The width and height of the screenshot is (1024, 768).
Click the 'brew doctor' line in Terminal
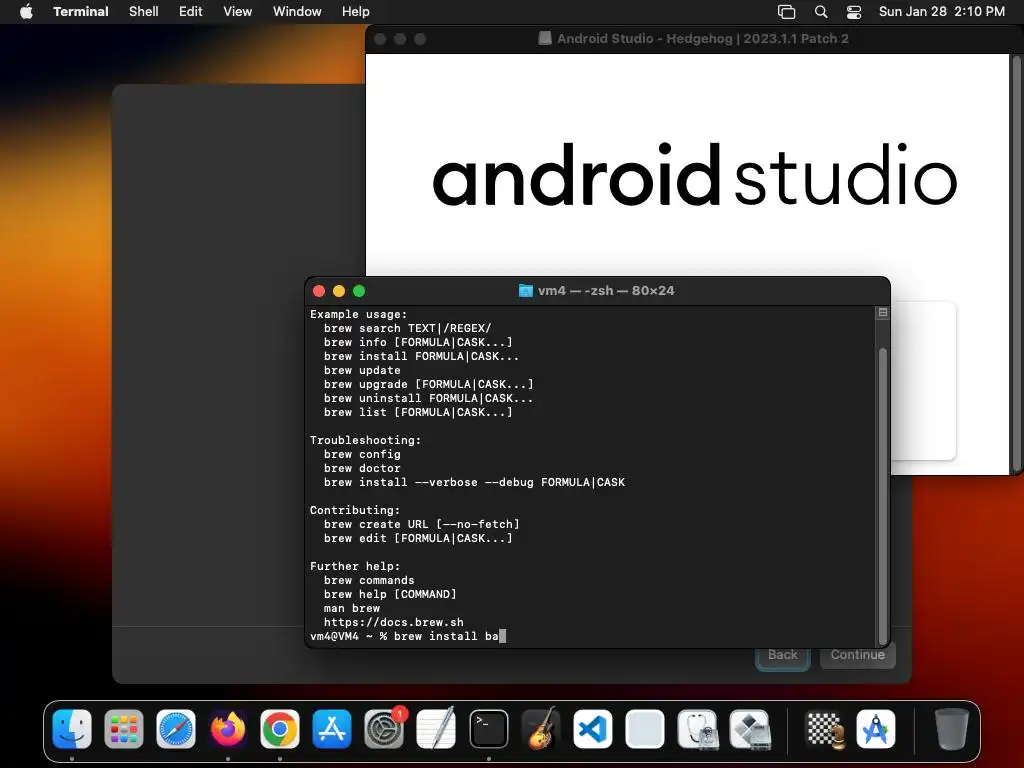point(362,468)
